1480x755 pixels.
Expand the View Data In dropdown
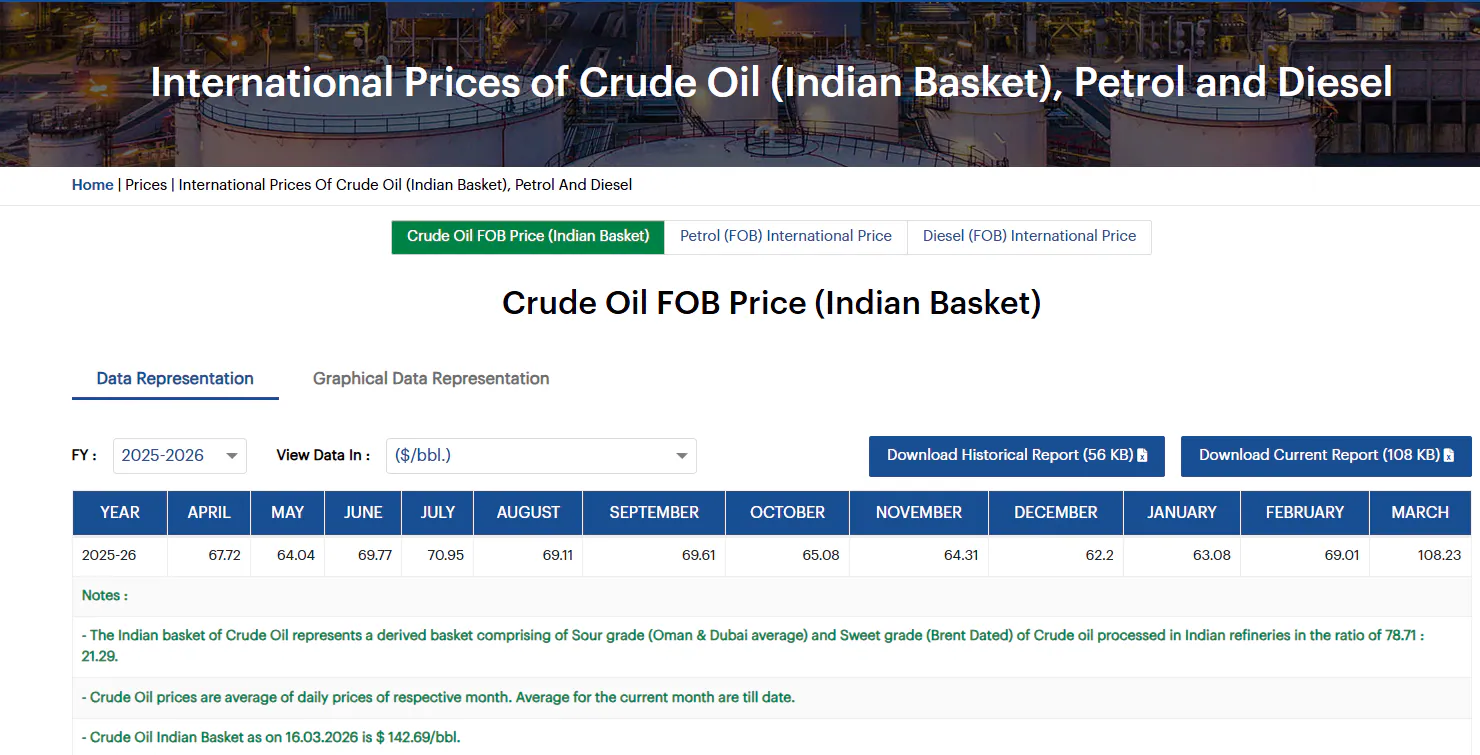pyautogui.click(x=541, y=456)
